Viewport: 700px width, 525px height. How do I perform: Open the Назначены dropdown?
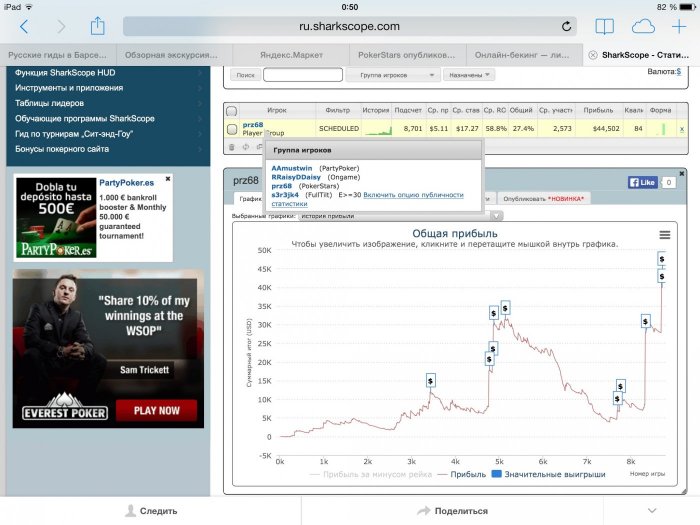pyautogui.click(x=469, y=75)
